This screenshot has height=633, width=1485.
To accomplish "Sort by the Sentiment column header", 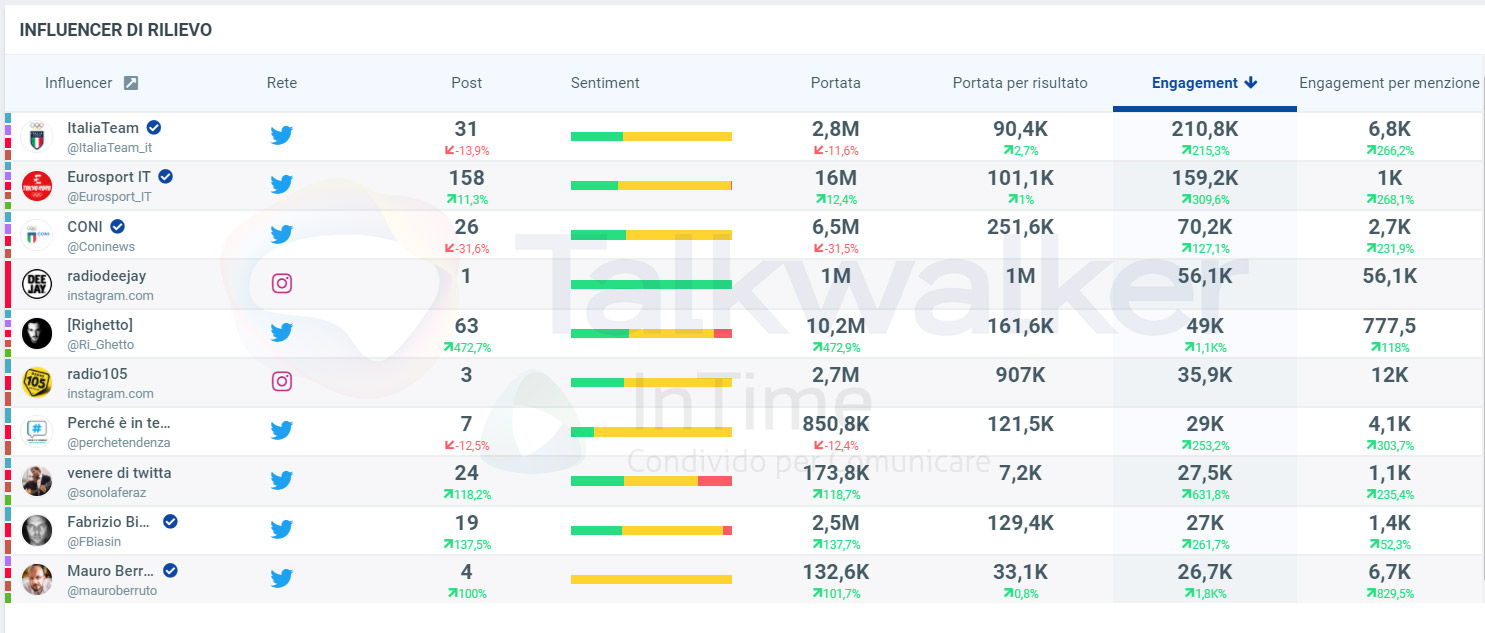I will [x=605, y=83].
